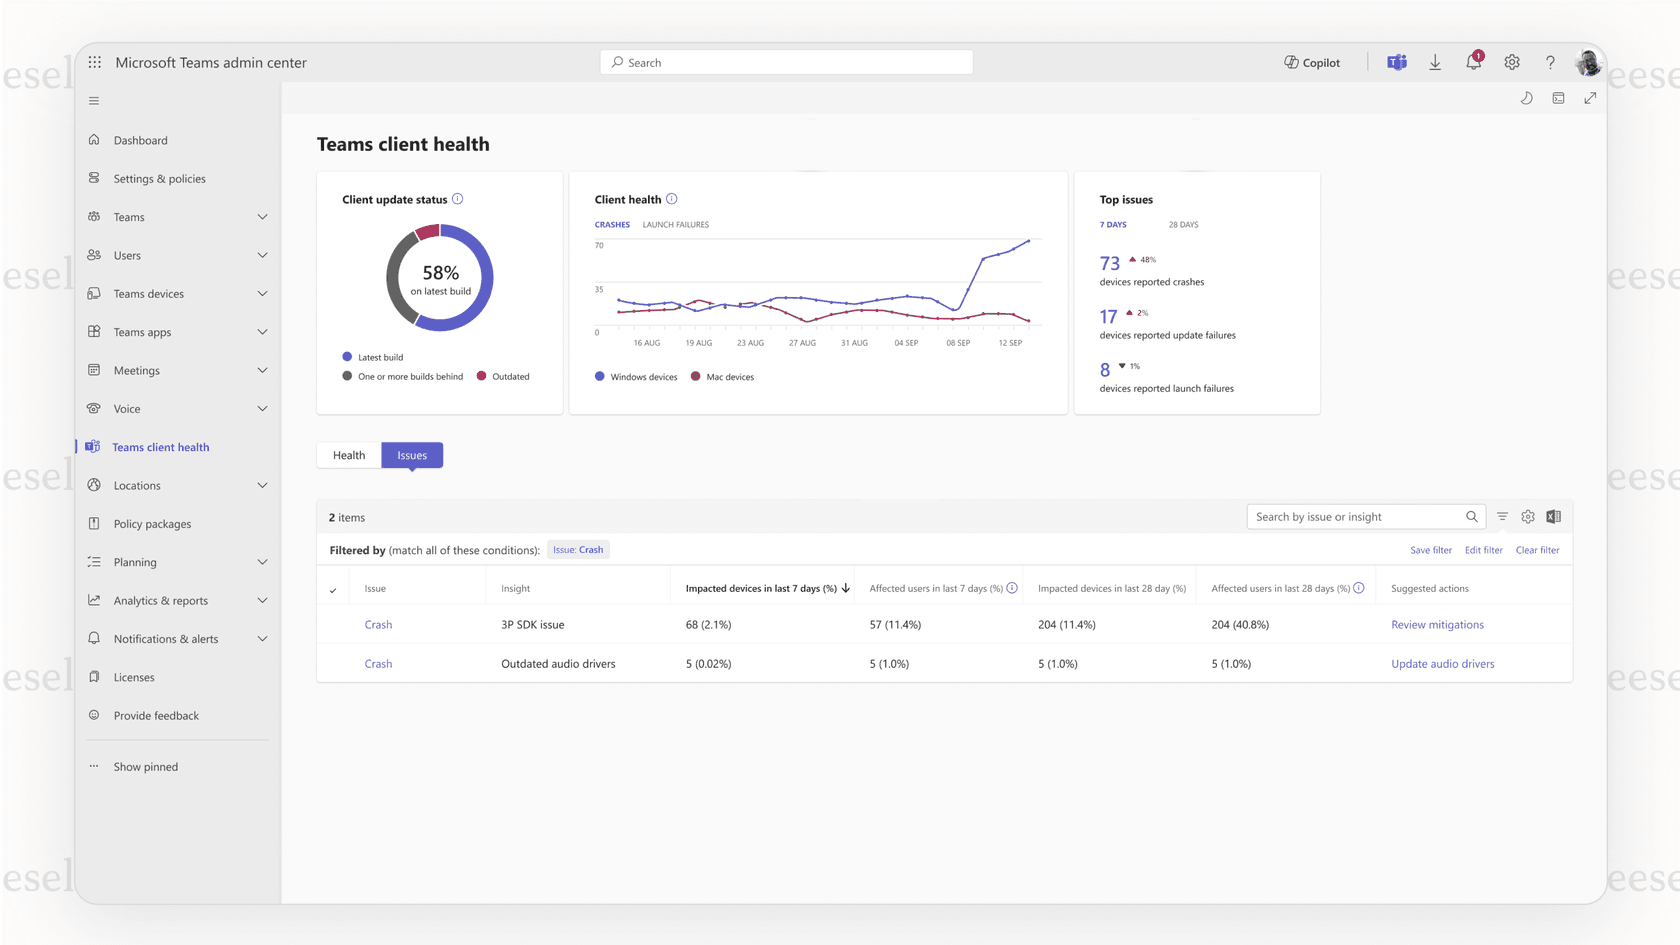Toggle dark mode using the moon icon
The width and height of the screenshot is (1680, 945).
pos(1526,98)
